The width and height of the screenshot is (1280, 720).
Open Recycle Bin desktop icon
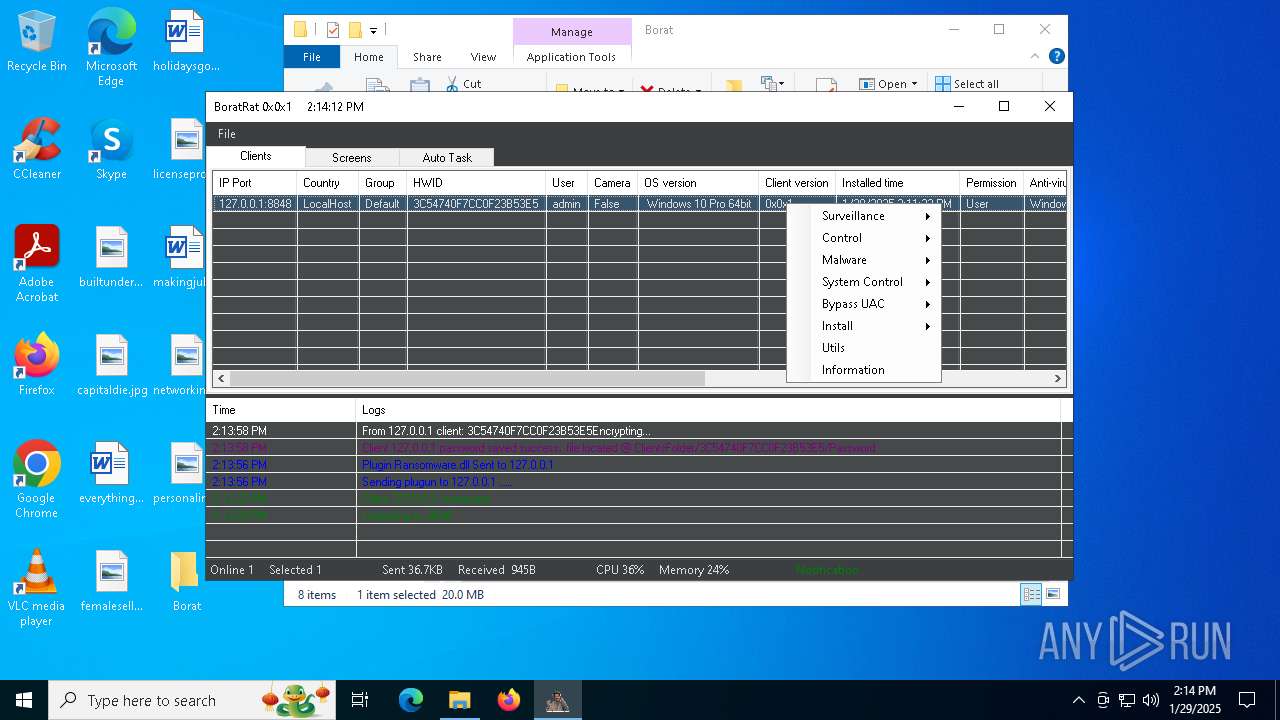(37, 42)
